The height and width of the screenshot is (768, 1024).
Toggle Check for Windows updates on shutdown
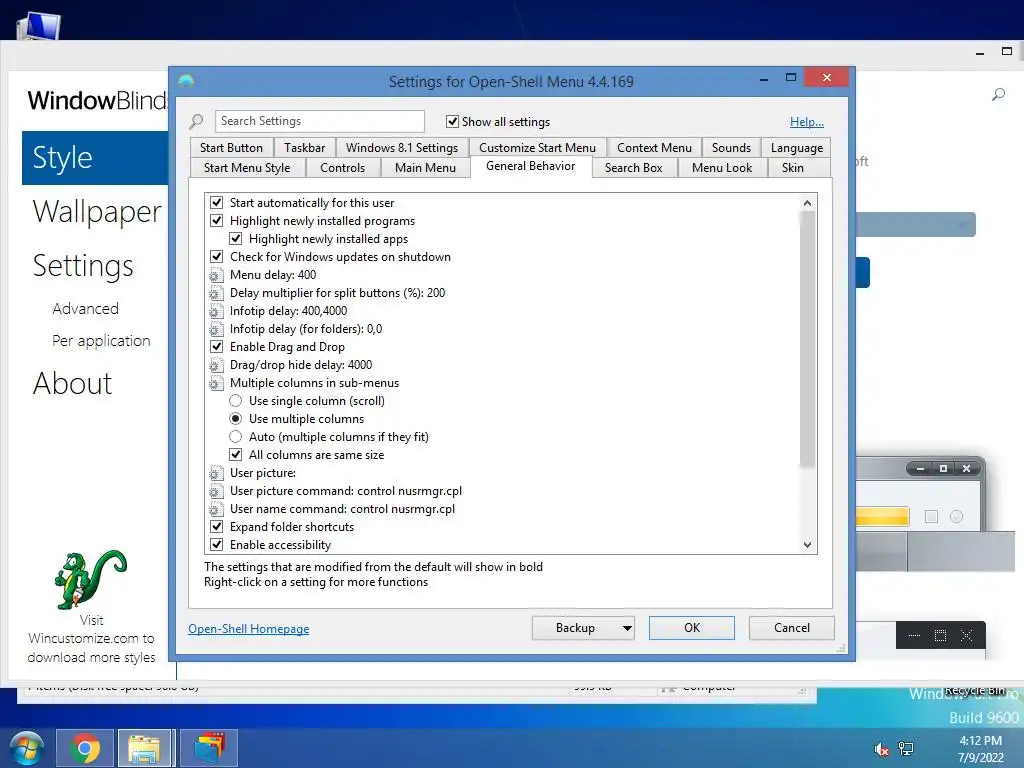click(x=217, y=257)
